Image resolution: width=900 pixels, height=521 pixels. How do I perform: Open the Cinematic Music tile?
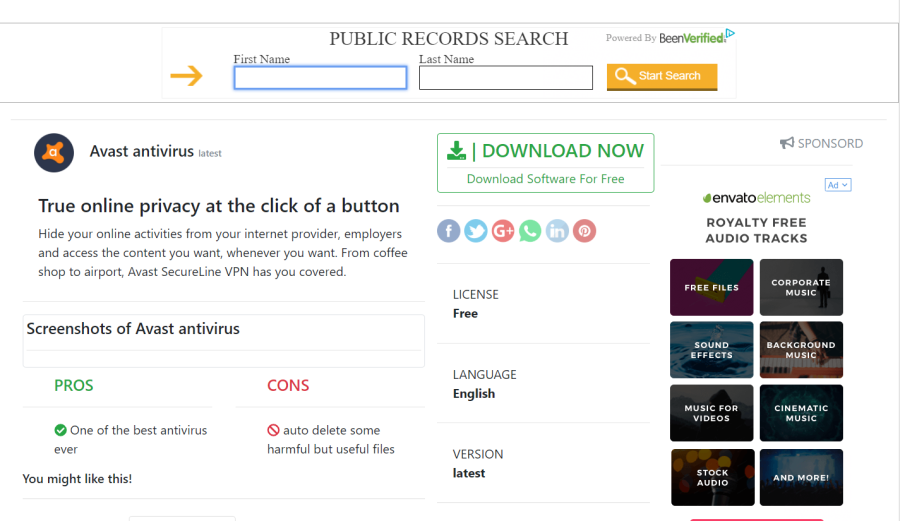pyautogui.click(x=801, y=413)
